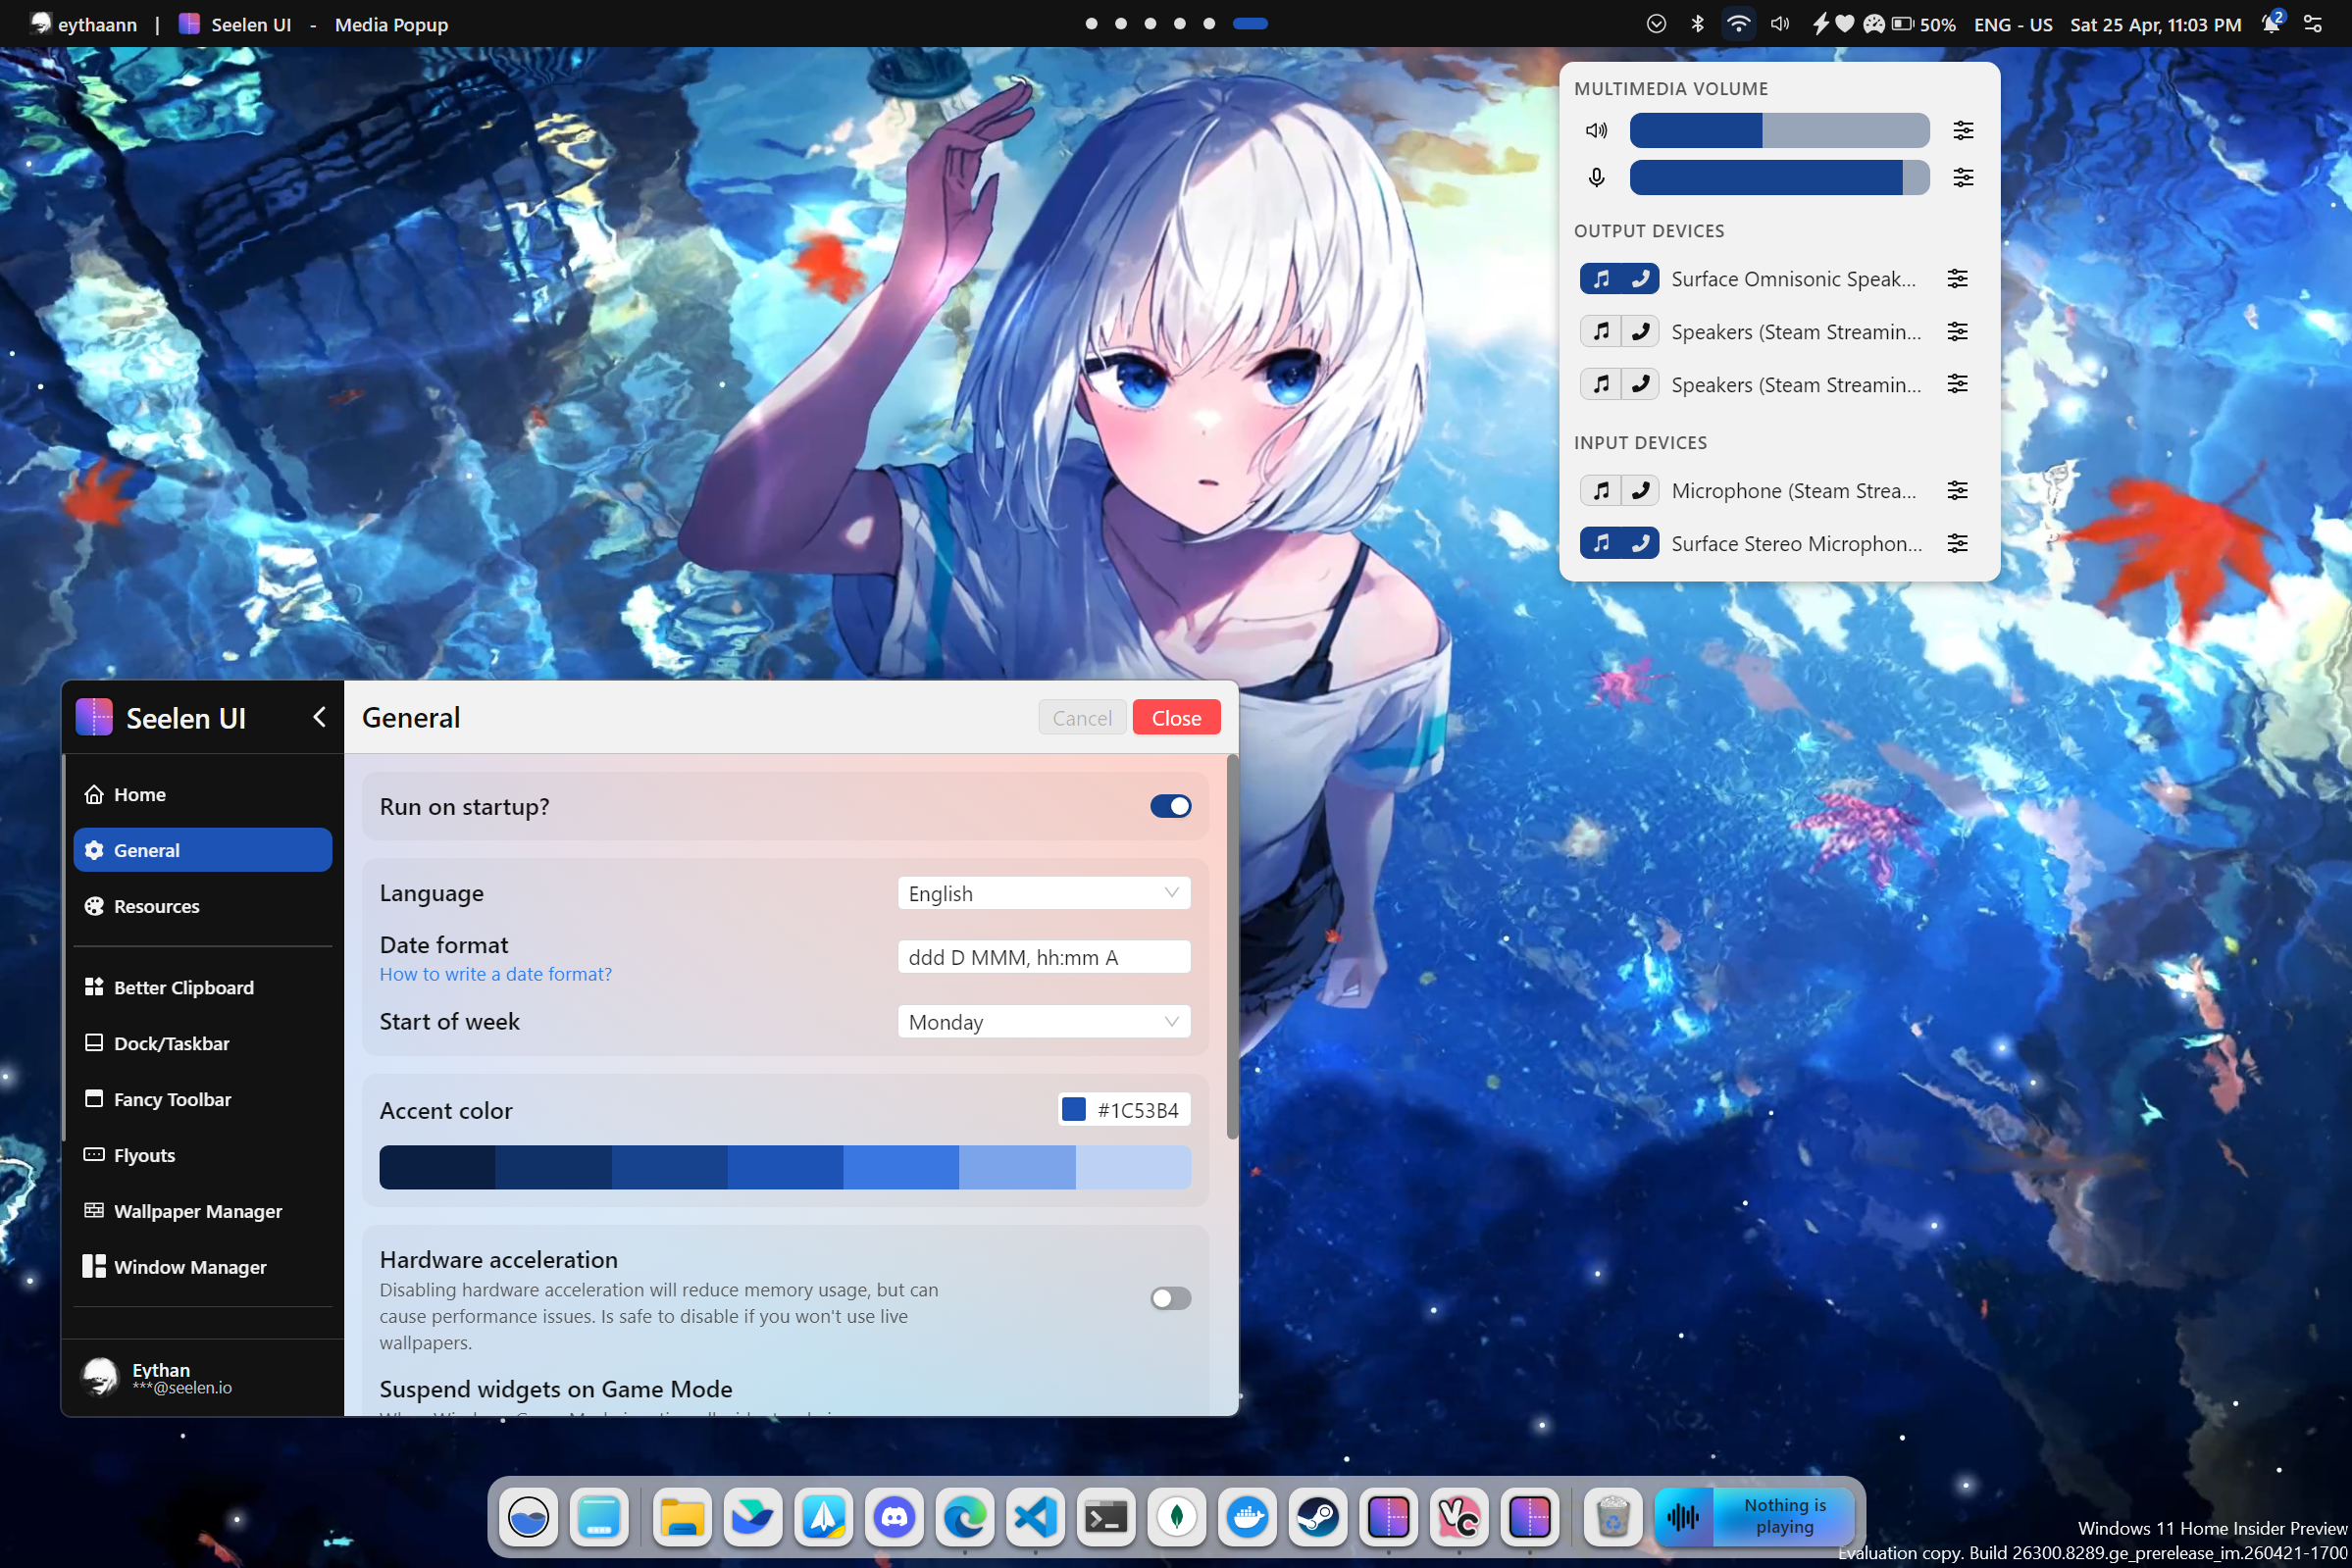Set Microphone (Steam Streaming) as multimedia input
This screenshot has width=2352, height=1568.
tap(1600, 490)
